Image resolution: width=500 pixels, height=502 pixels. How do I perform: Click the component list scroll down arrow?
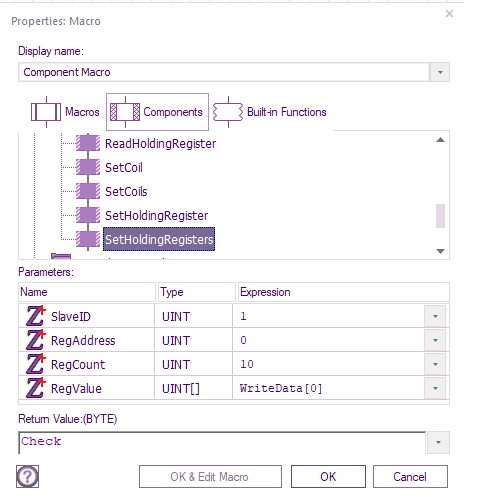[x=440, y=251]
